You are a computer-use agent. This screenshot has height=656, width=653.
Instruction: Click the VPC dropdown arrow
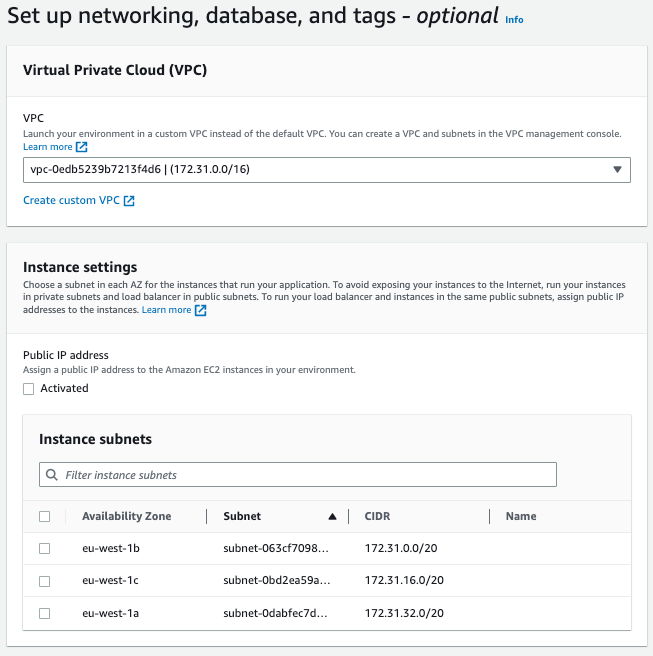[617, 170]
